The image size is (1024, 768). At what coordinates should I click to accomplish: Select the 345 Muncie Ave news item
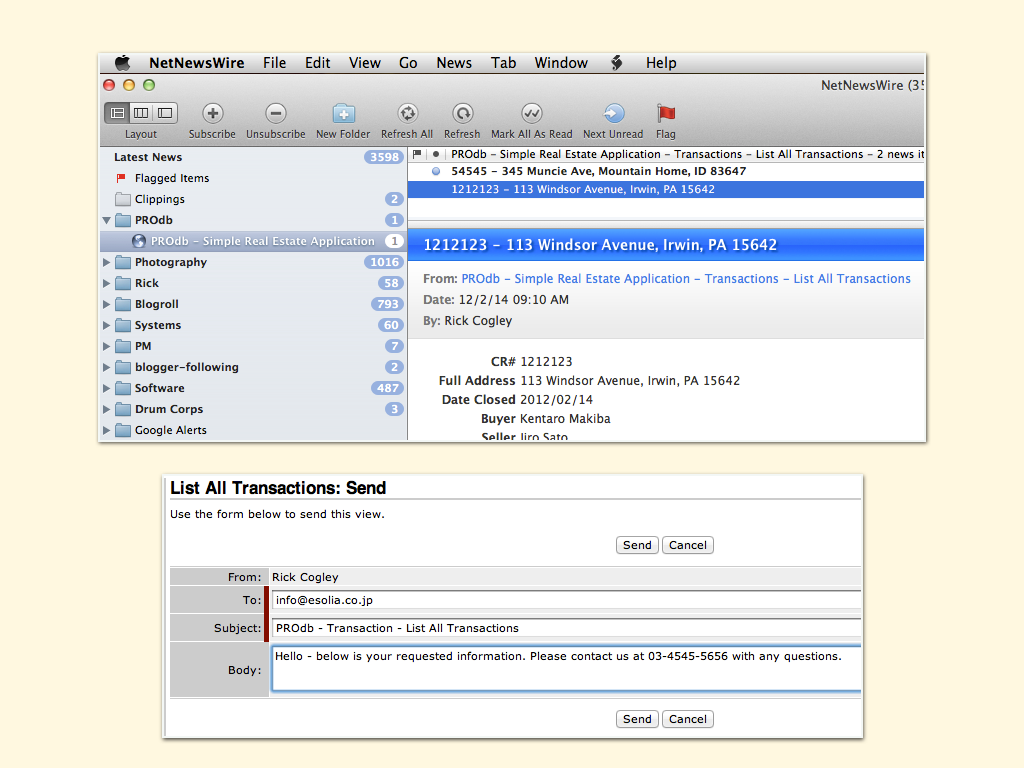coord(598,172)
